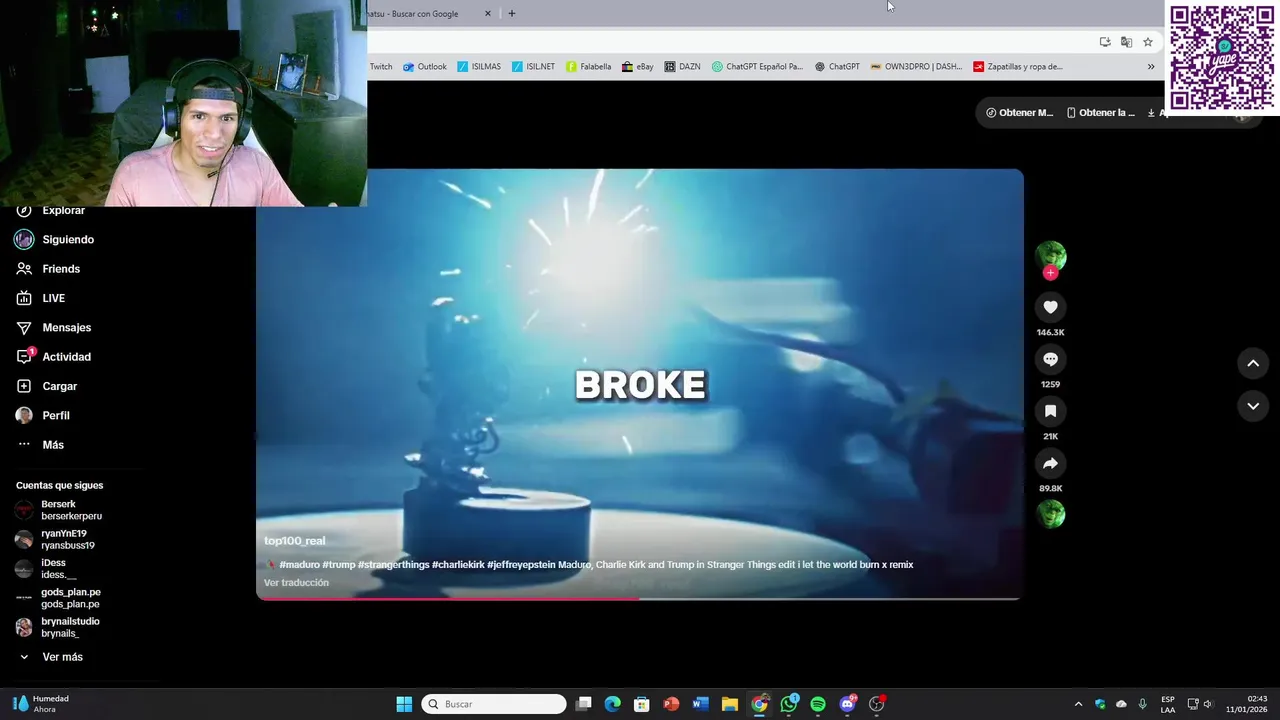
Task: Click the #maduro hashtag
Action: [x=299, y=565]
